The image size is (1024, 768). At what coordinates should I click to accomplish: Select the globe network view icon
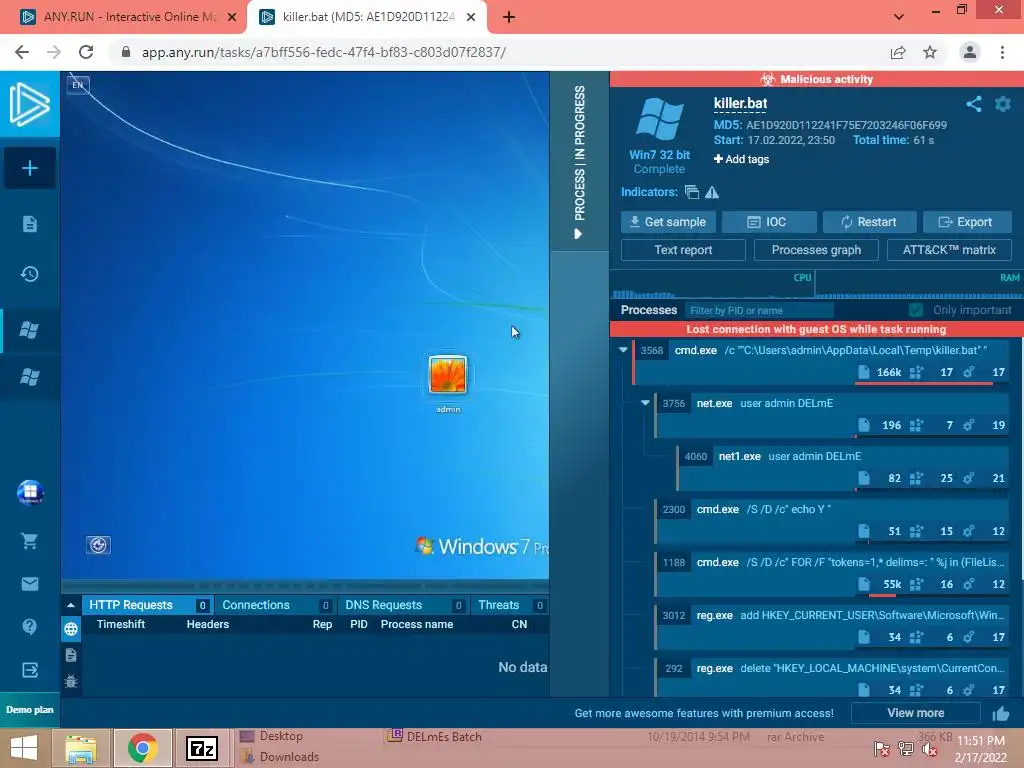pyautogui.click(x=71, y=629)
